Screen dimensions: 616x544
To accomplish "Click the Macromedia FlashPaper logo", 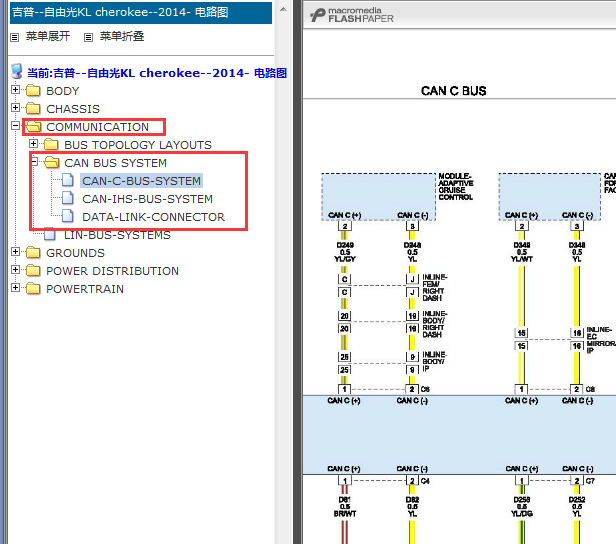I will coord(352,15).
